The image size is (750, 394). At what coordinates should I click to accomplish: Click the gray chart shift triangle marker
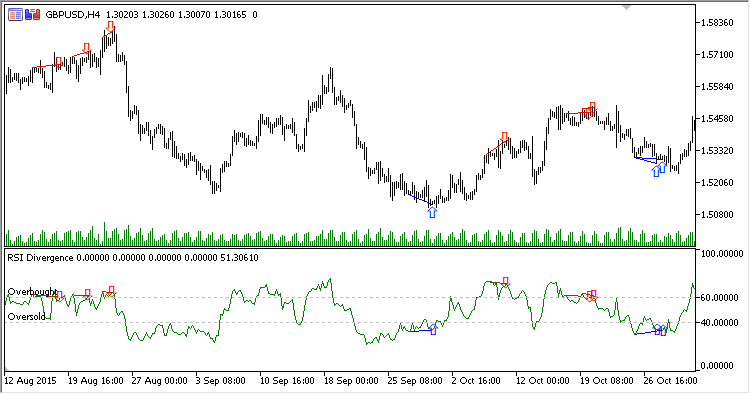pos(627,7)
